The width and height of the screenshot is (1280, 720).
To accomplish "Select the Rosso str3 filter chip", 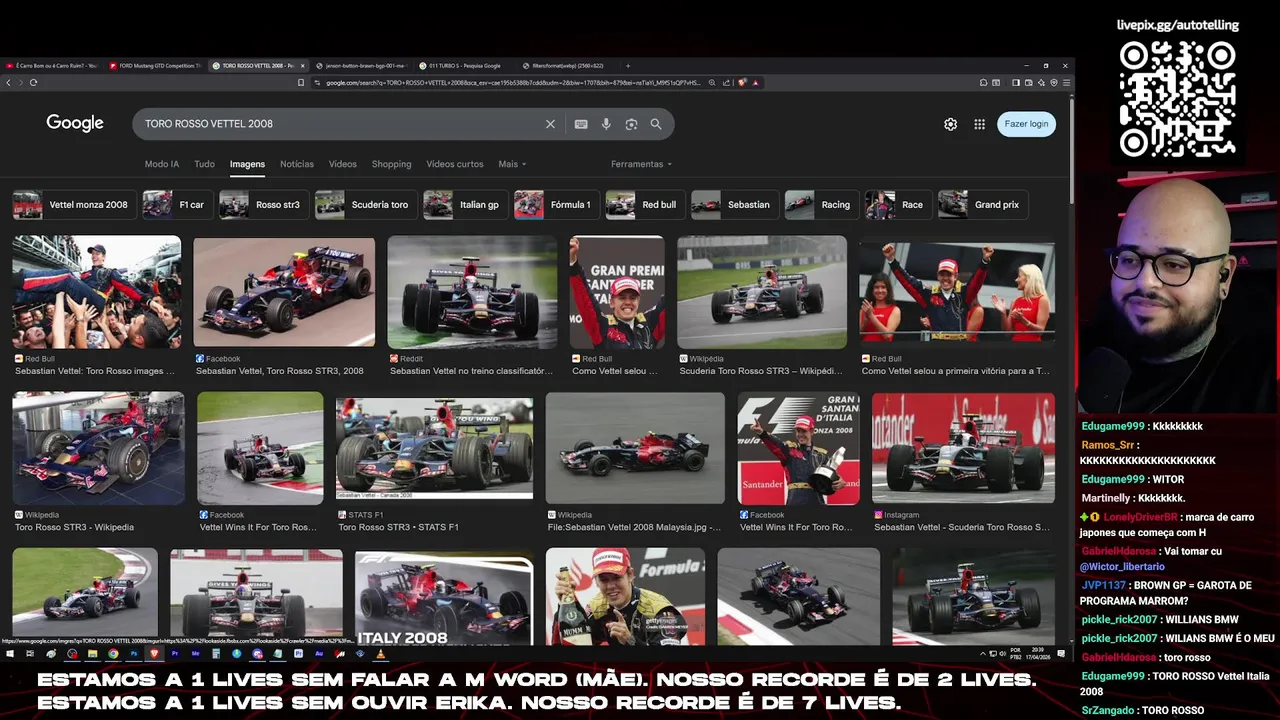I will point(263,205).
